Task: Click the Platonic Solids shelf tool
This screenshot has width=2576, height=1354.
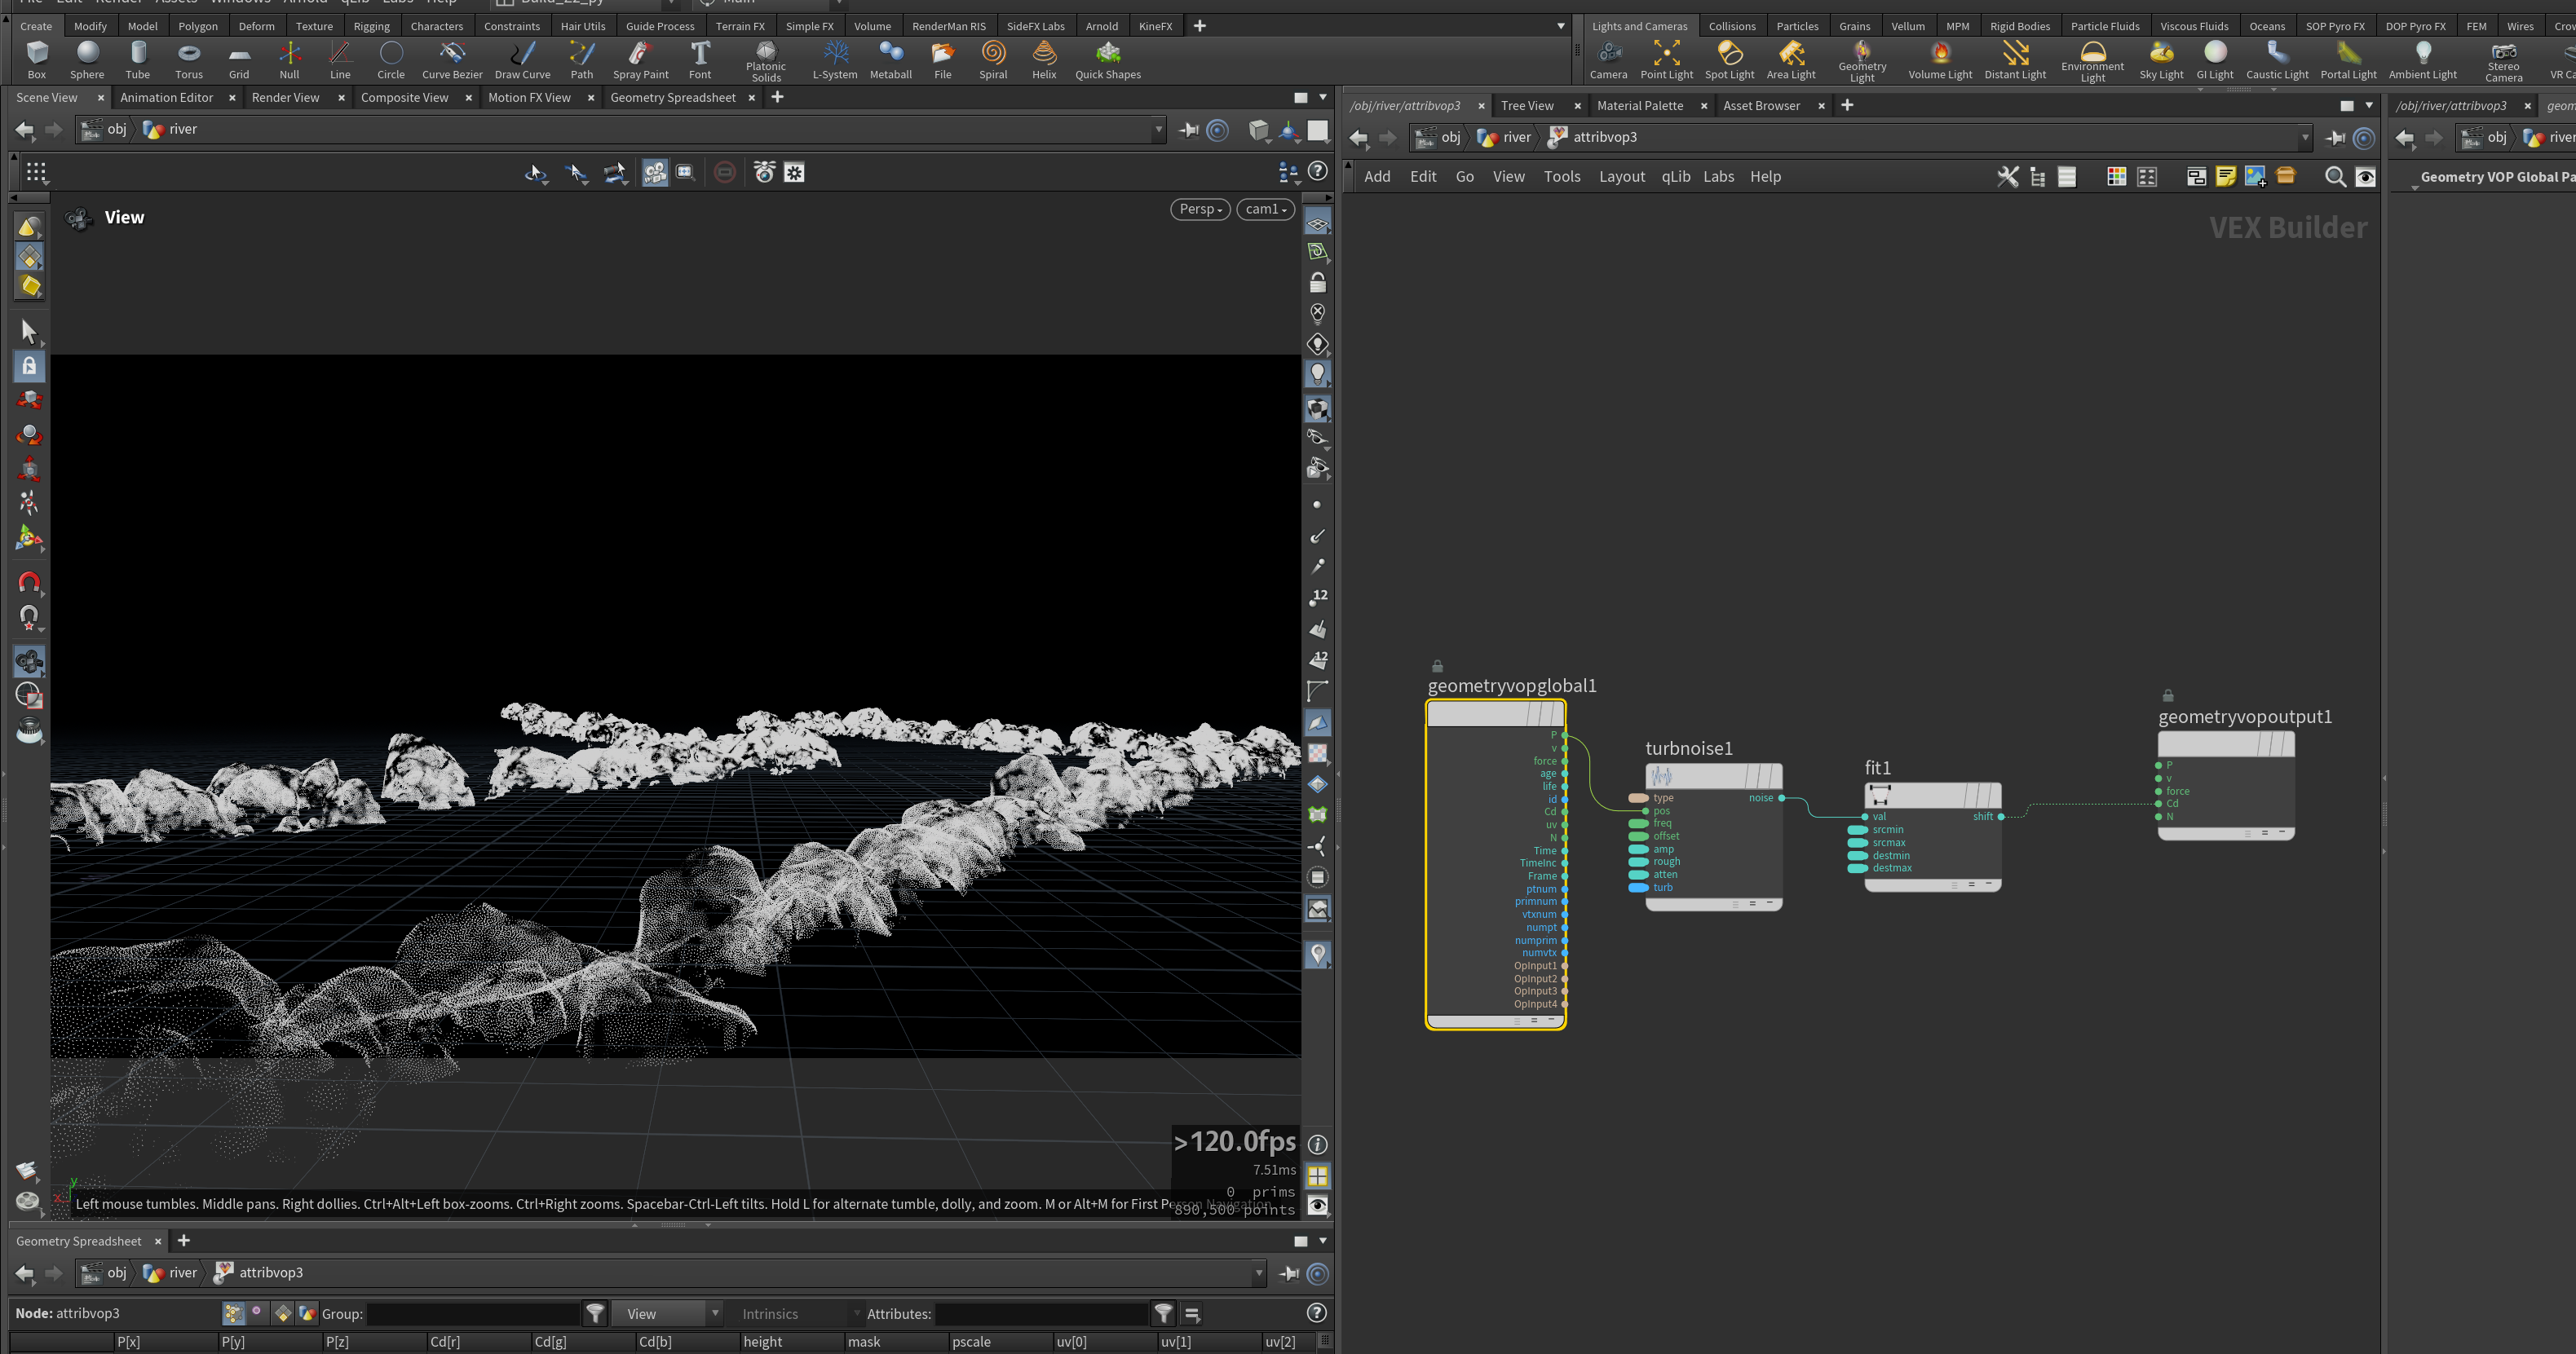Action: 766,61
